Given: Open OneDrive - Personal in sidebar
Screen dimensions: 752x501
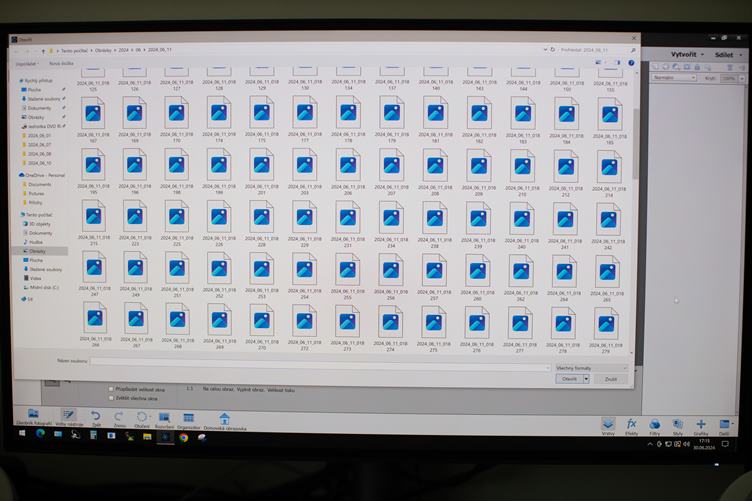Looking at the screenshot, I should [x=43, y=175].
